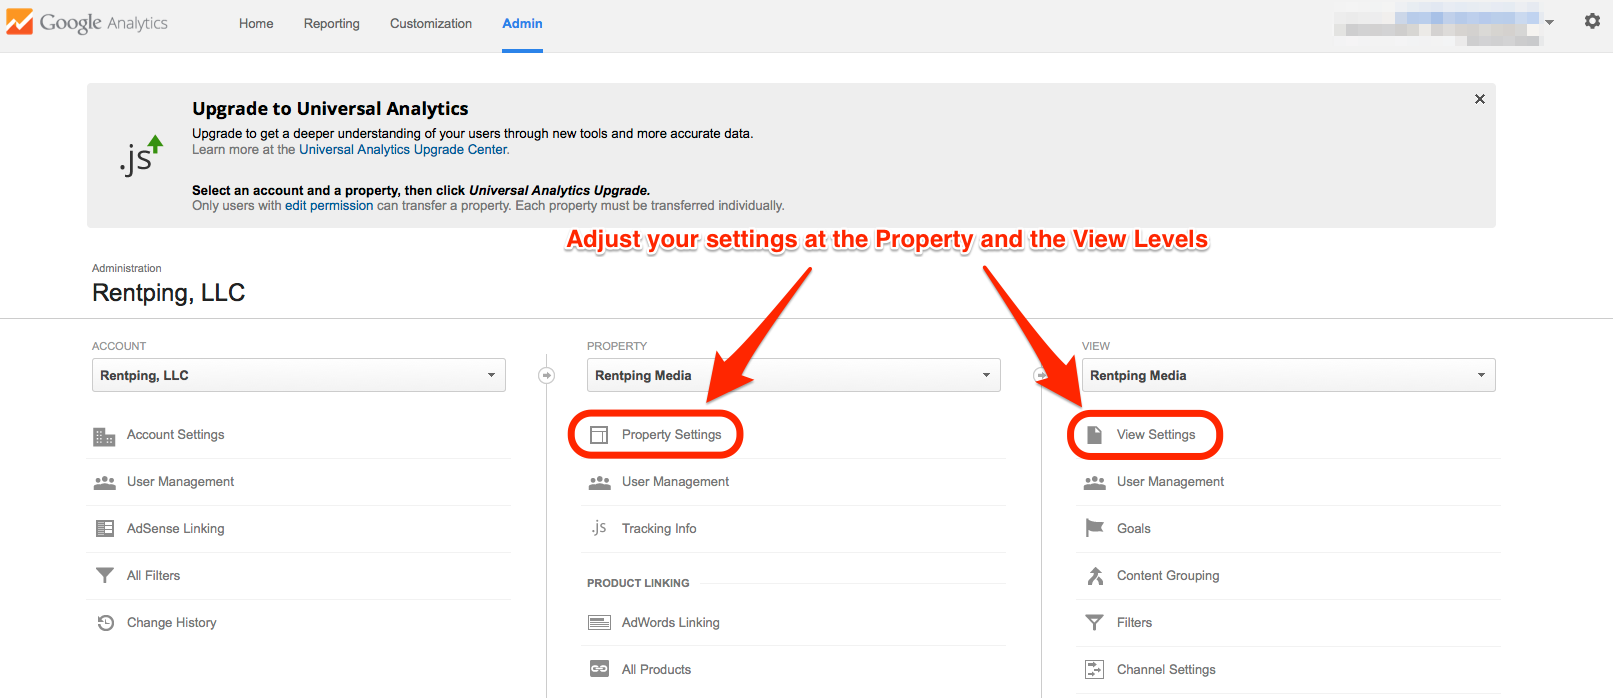
Task: Open Account Settings via its building icon
Action: (104, 436)
